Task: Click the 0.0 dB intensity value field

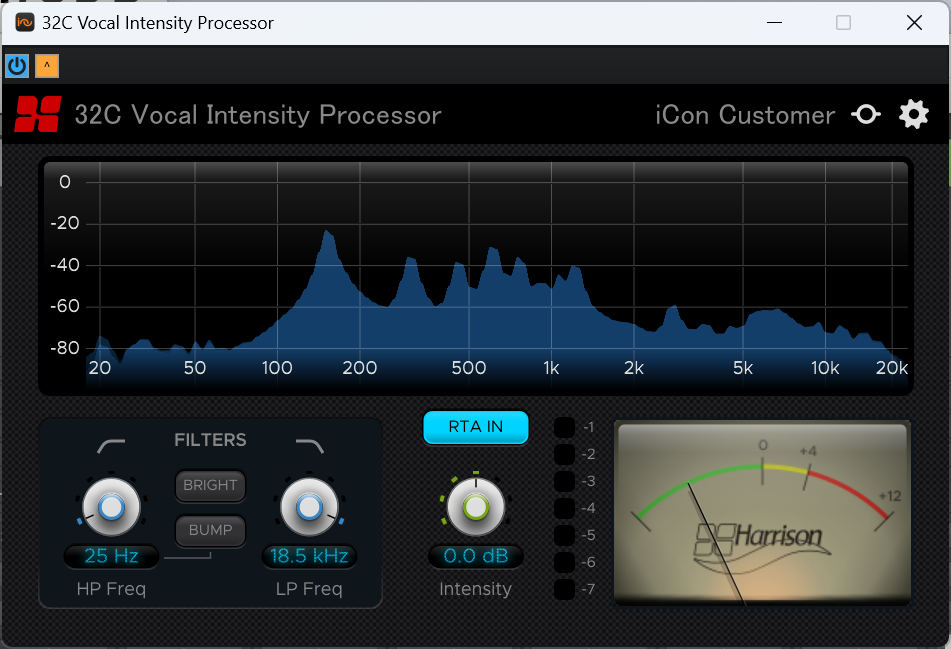Action: (476, 556)
